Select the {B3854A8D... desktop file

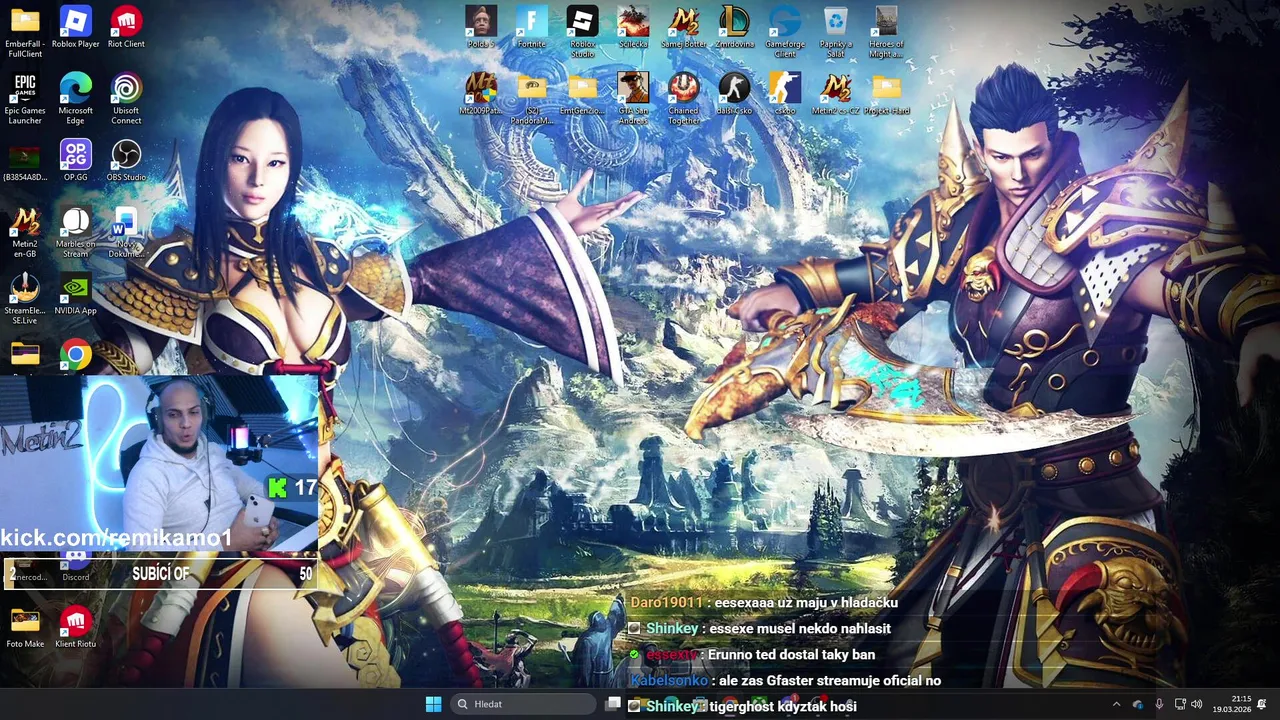point(25,162)
